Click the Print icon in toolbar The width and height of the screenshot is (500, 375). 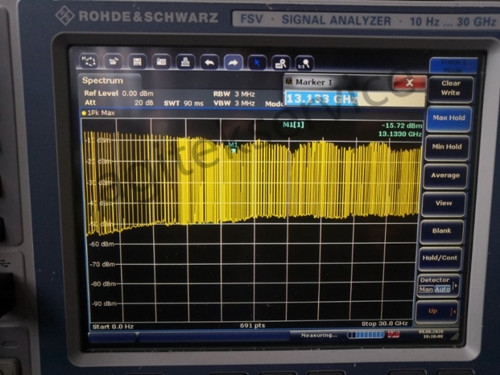tap(185, 62)
